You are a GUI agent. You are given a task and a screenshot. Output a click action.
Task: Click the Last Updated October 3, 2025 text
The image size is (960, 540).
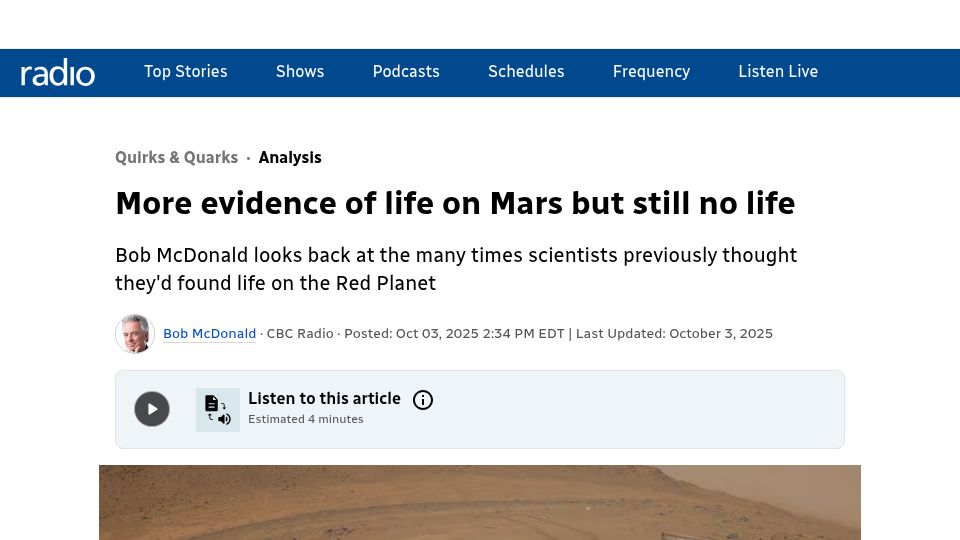coord(674,334)
